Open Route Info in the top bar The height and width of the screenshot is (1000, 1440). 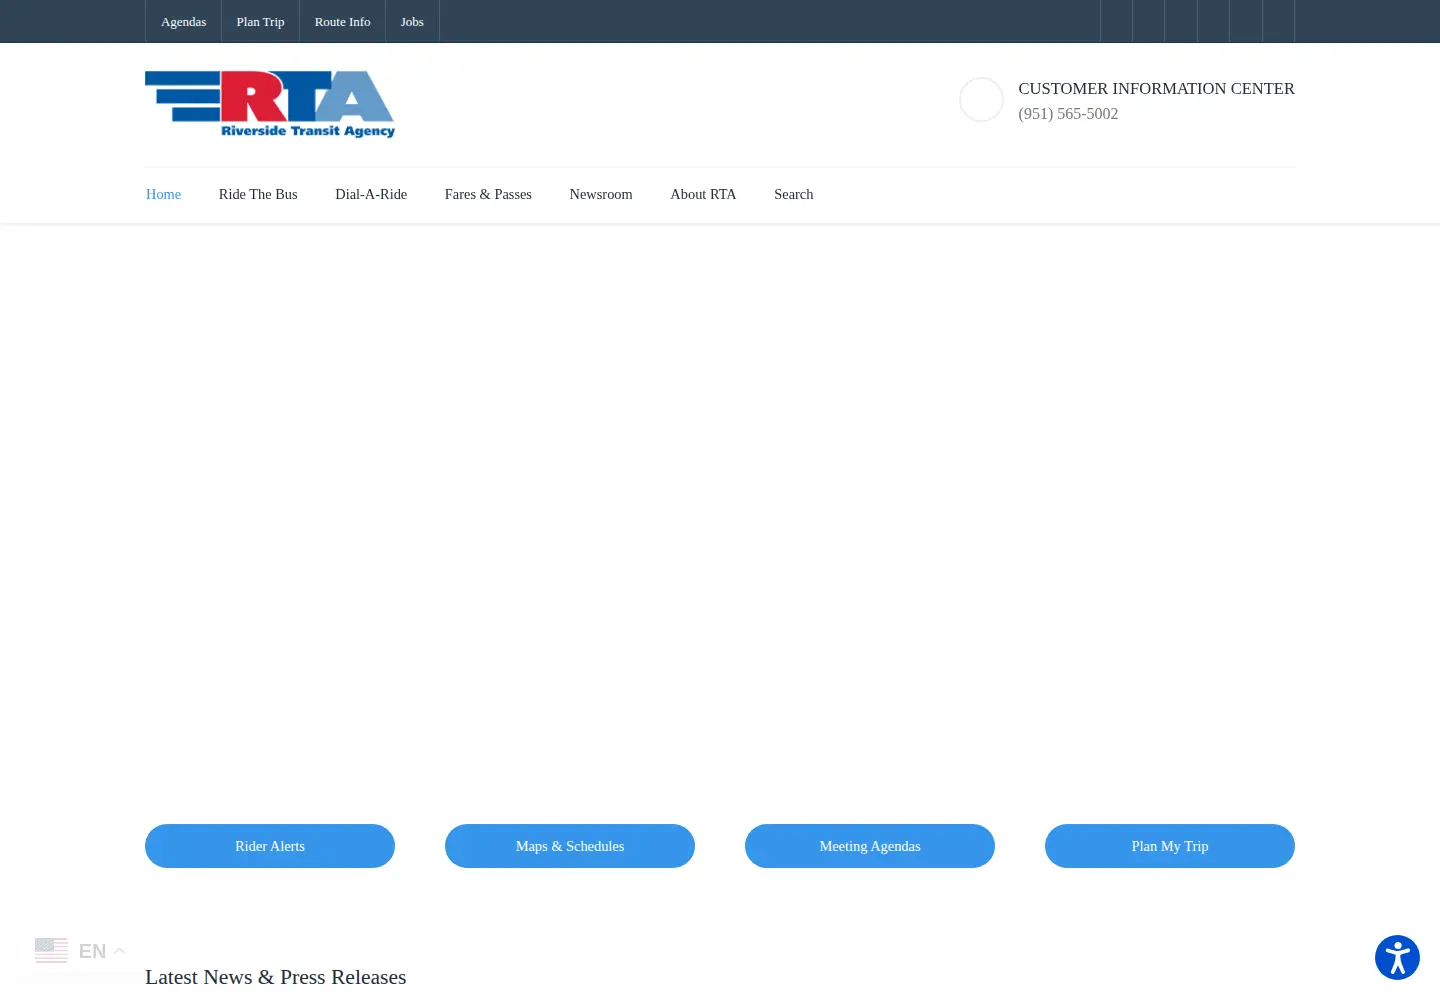[342, 21]
